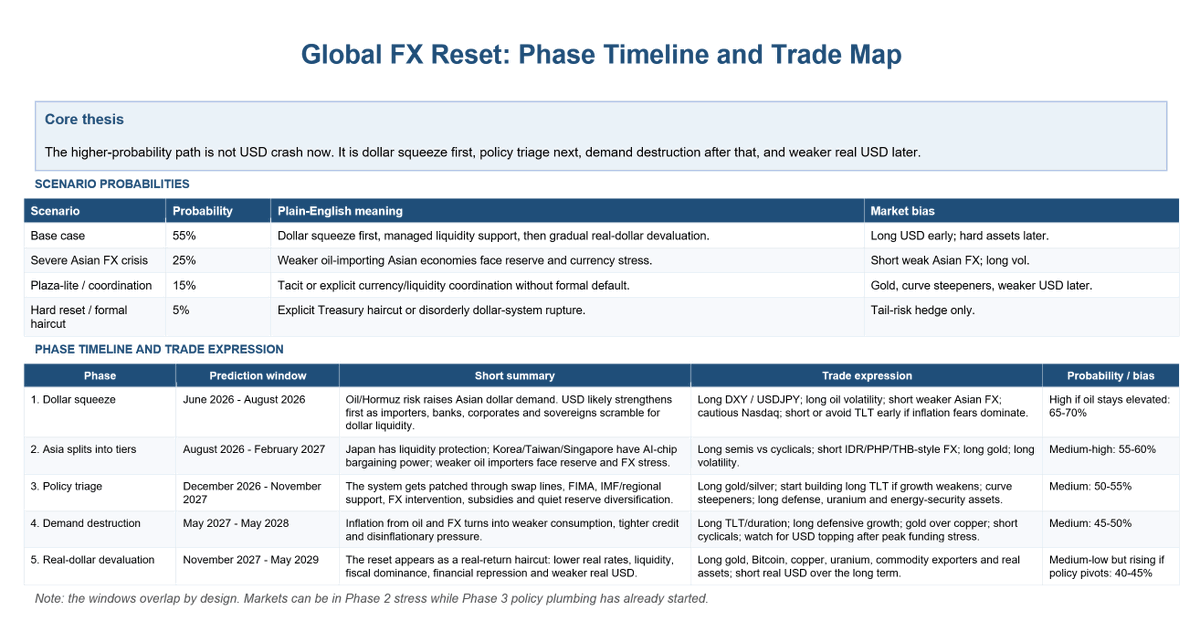Click 'Long USD early; hard assets later.' cell
Image resolution: width=1200 pixels, height=642 pixels.
(1021, 236)
